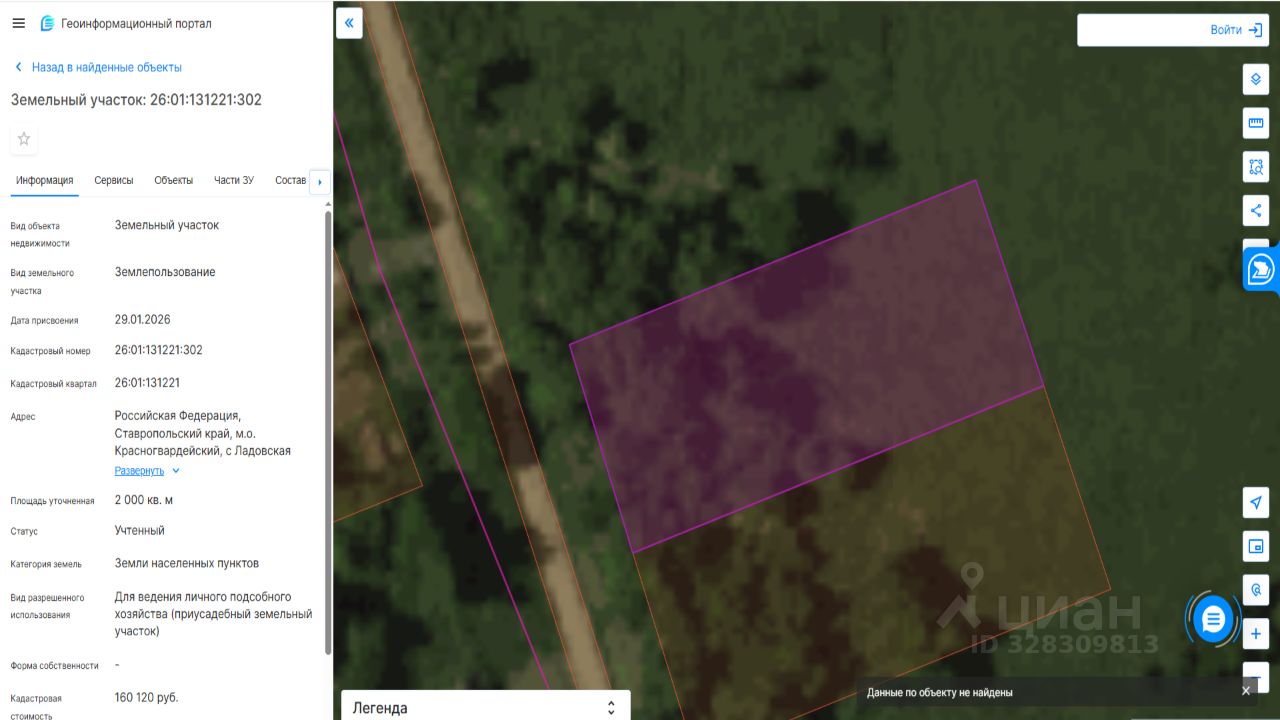Add the parcel to favorites with the star

coord(24,139)
